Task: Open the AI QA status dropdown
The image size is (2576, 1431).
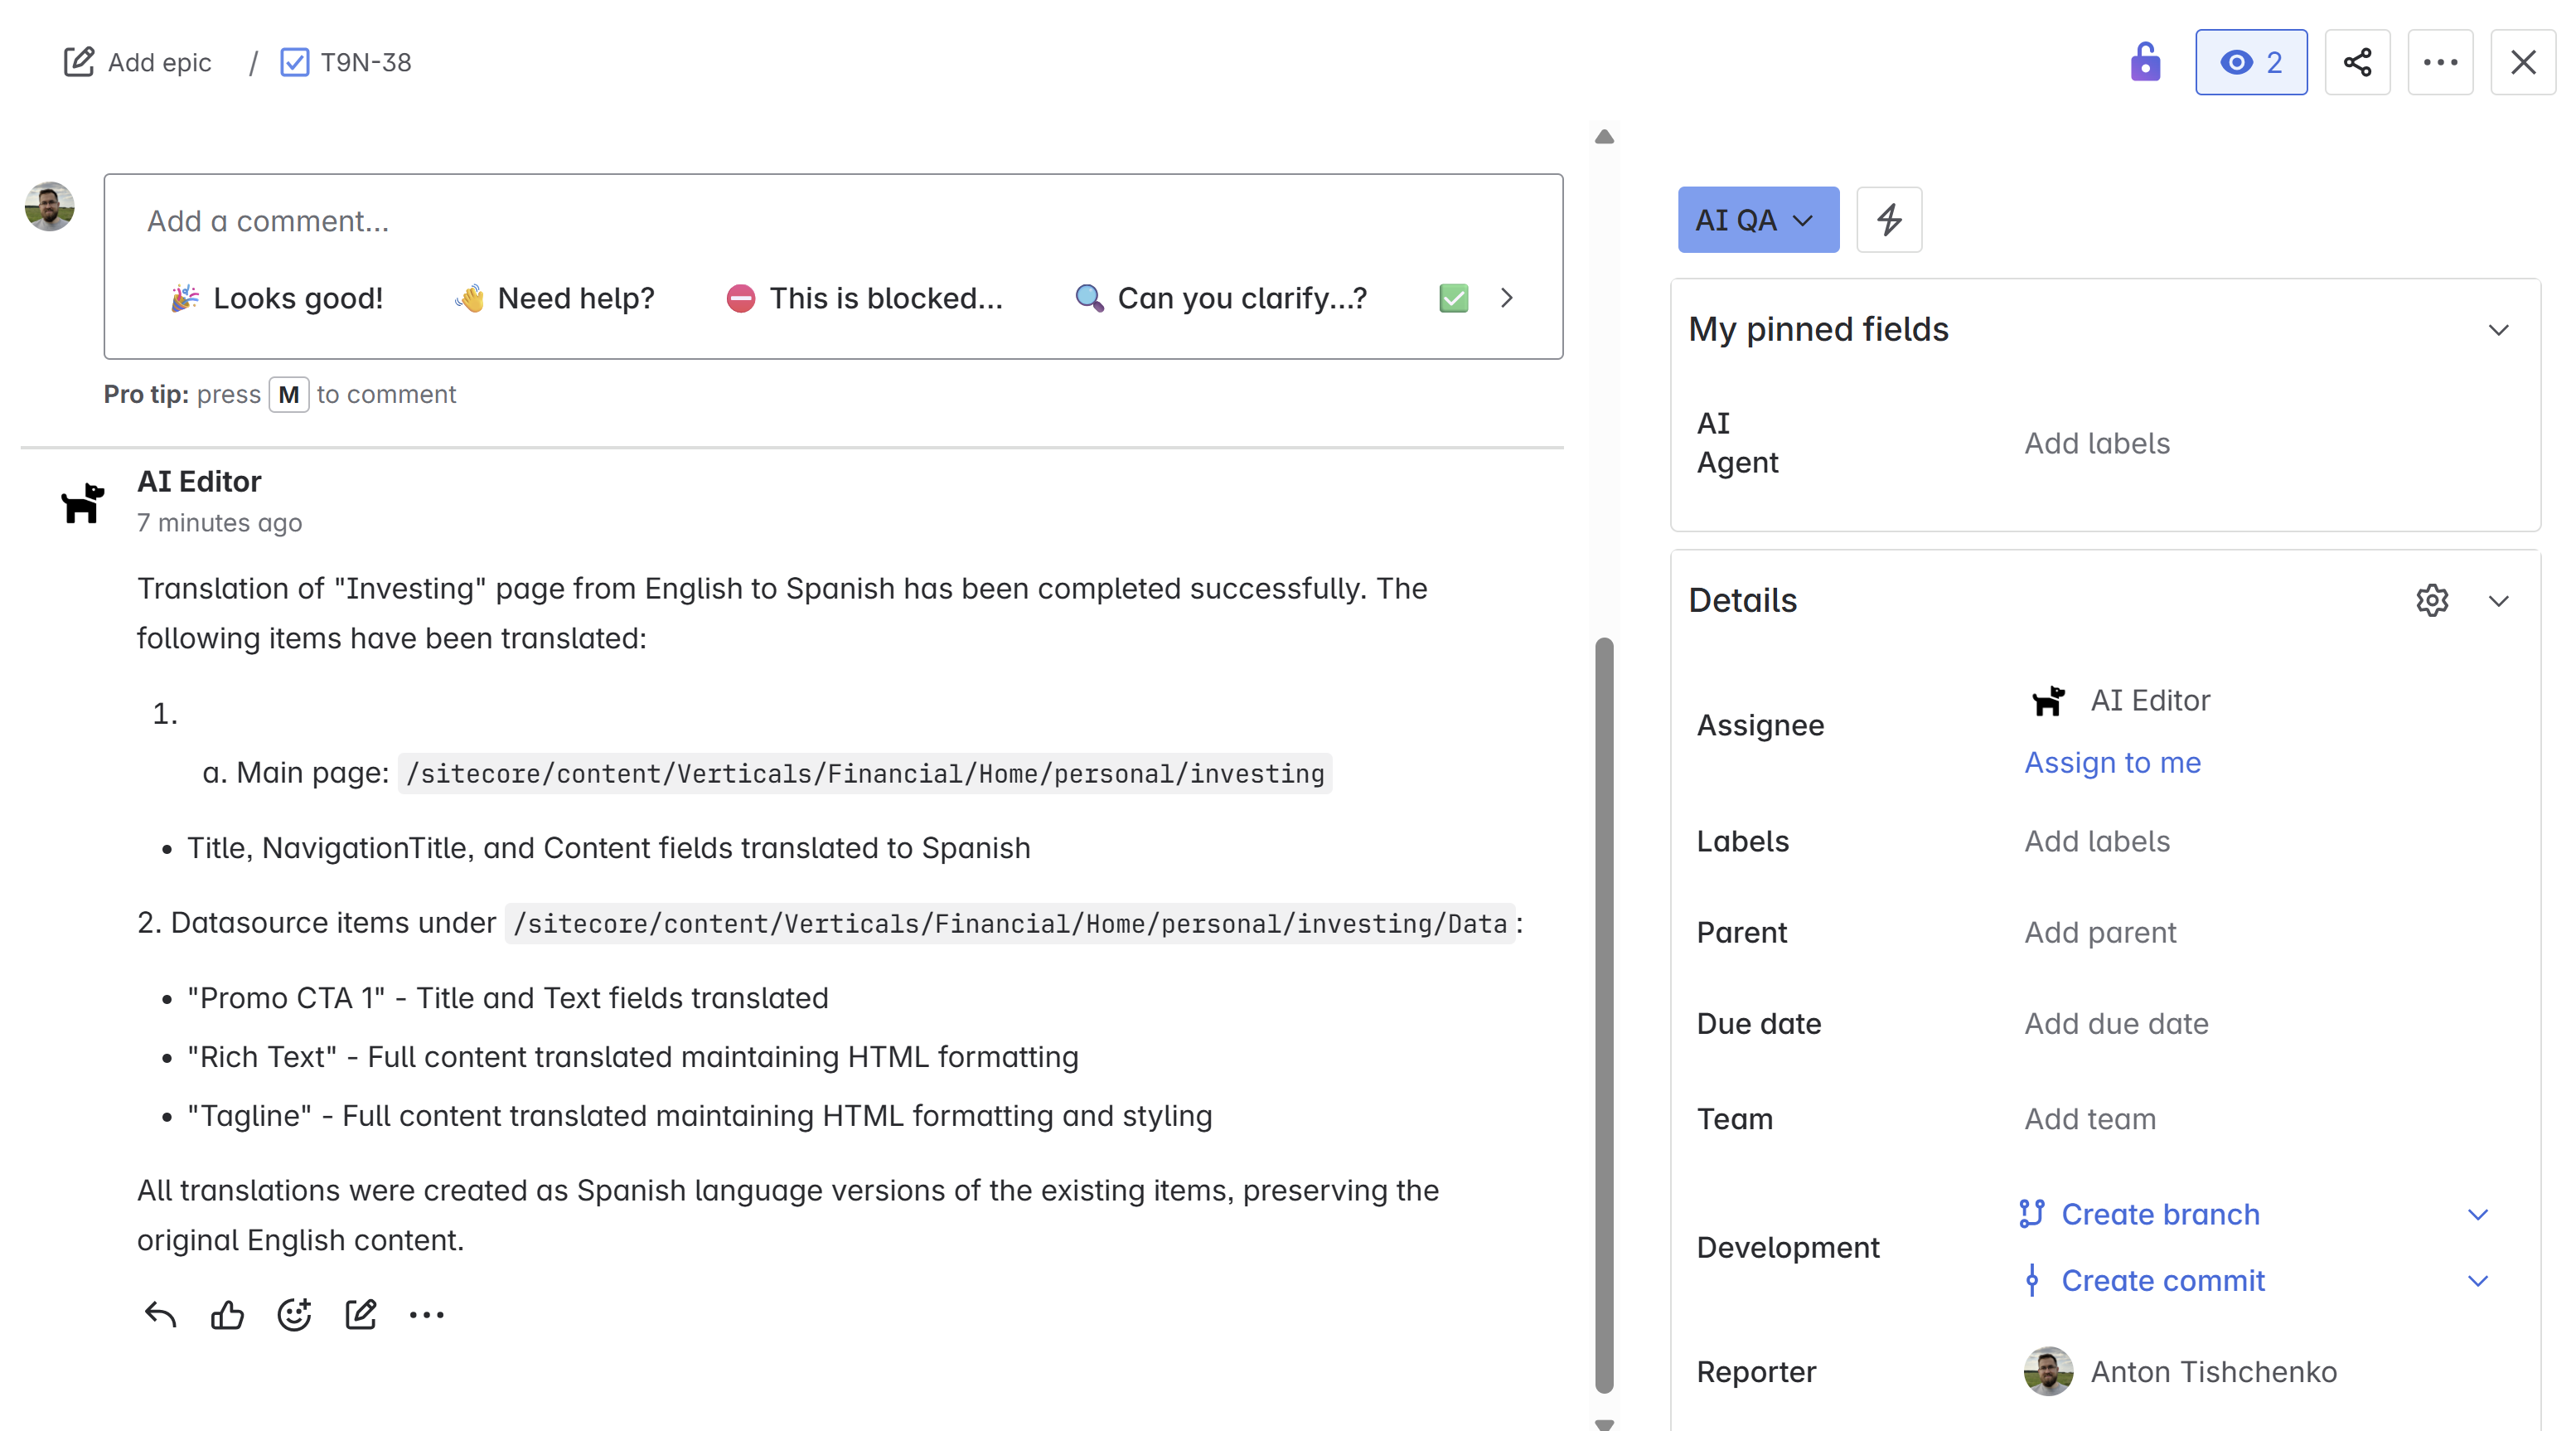Action: point(1757,219)
